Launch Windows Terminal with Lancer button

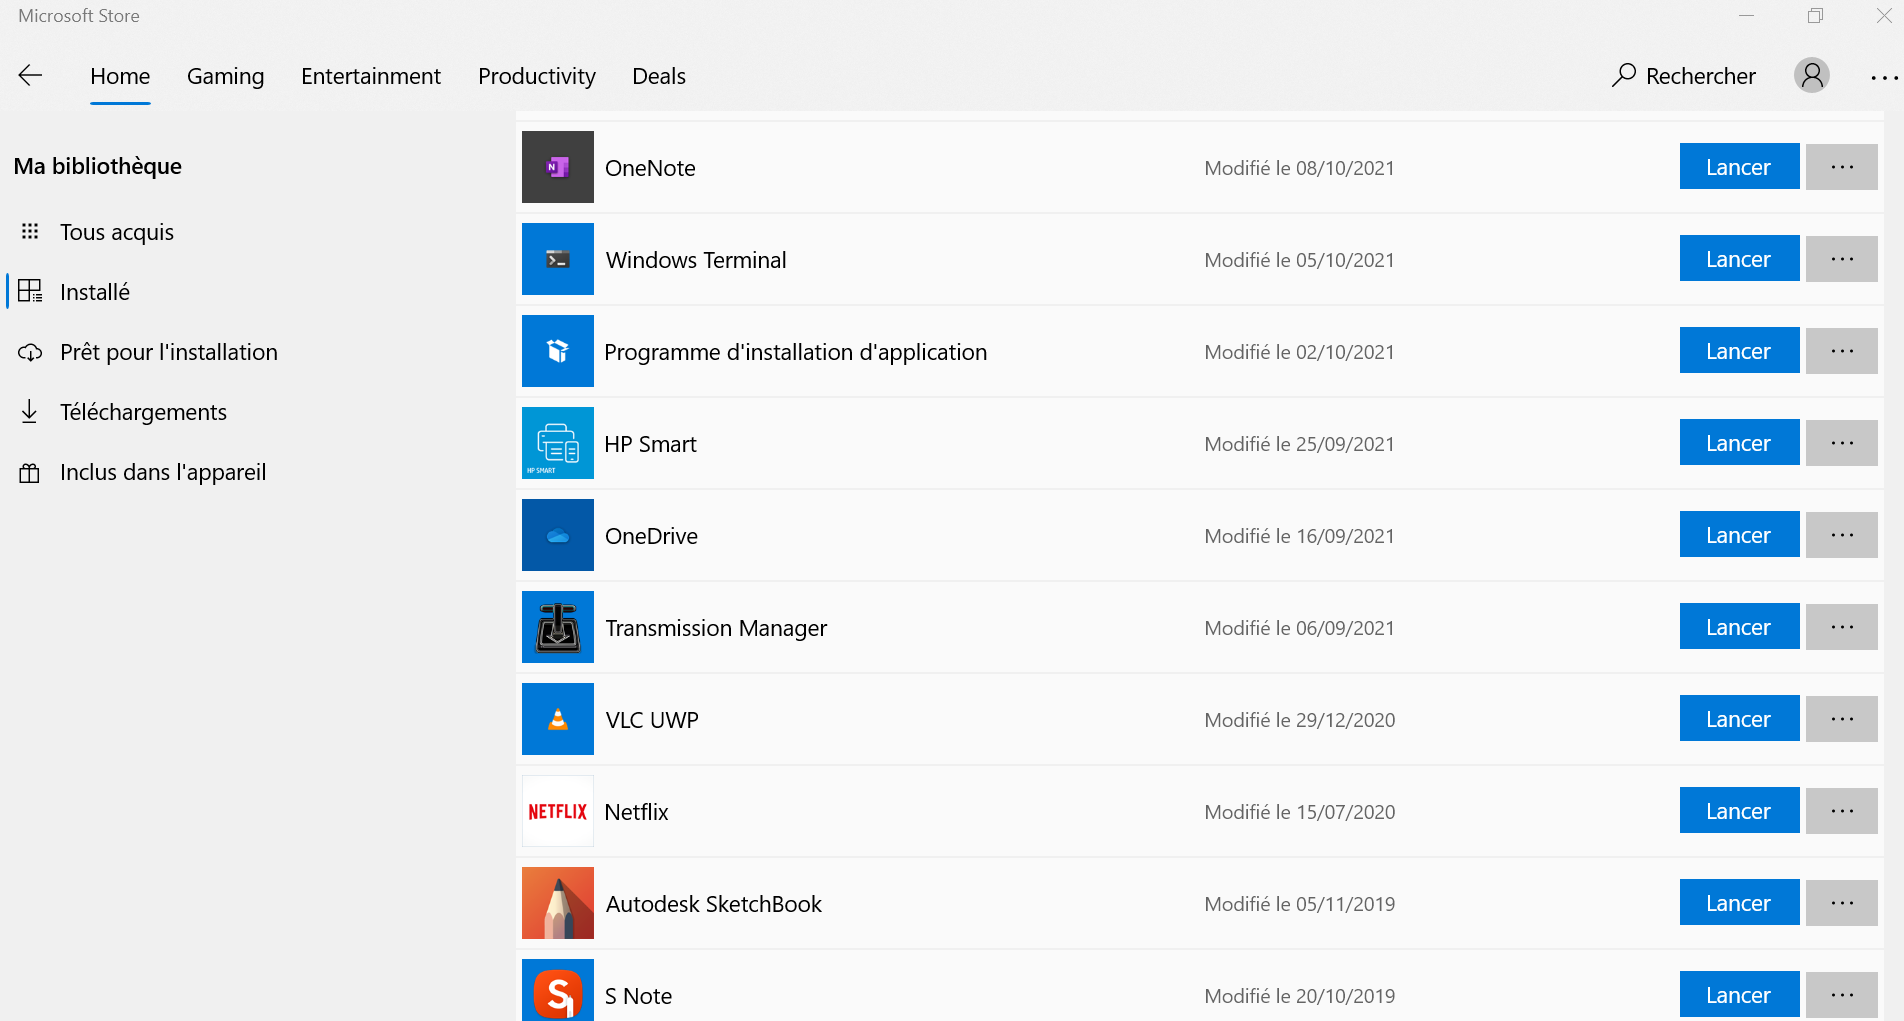(1738, 259)
